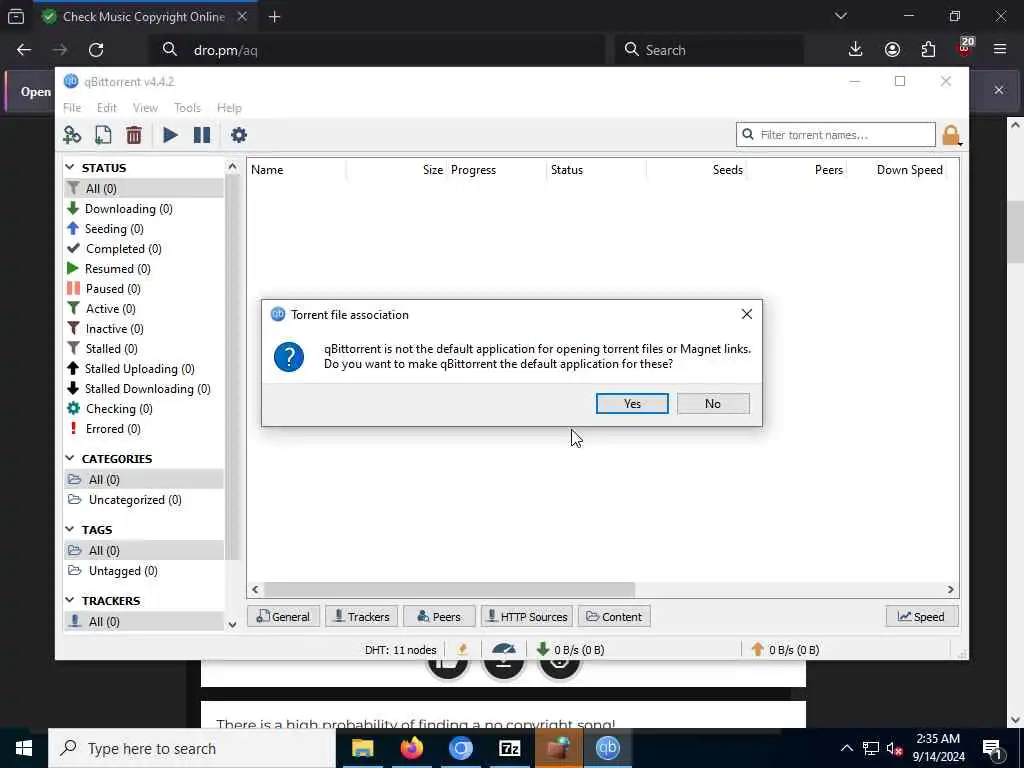Show hidden system tray icons
Screen dimensions: 1024x768
[846, 748]
